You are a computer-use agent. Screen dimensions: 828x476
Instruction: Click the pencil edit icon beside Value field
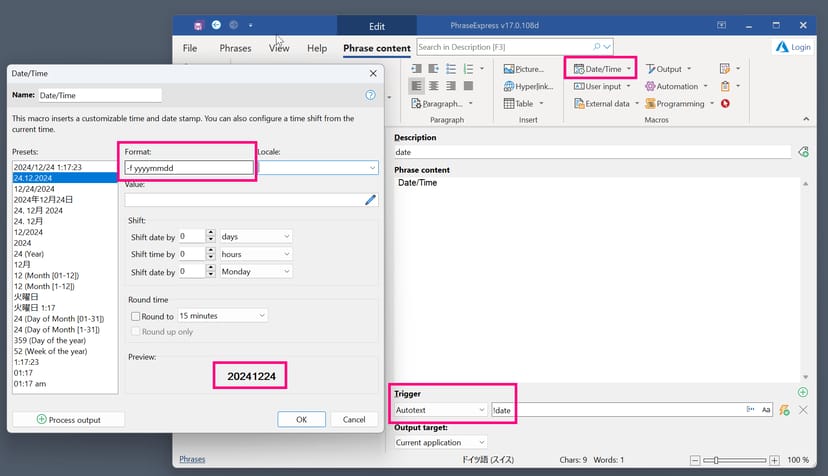(x=370, y=200)
